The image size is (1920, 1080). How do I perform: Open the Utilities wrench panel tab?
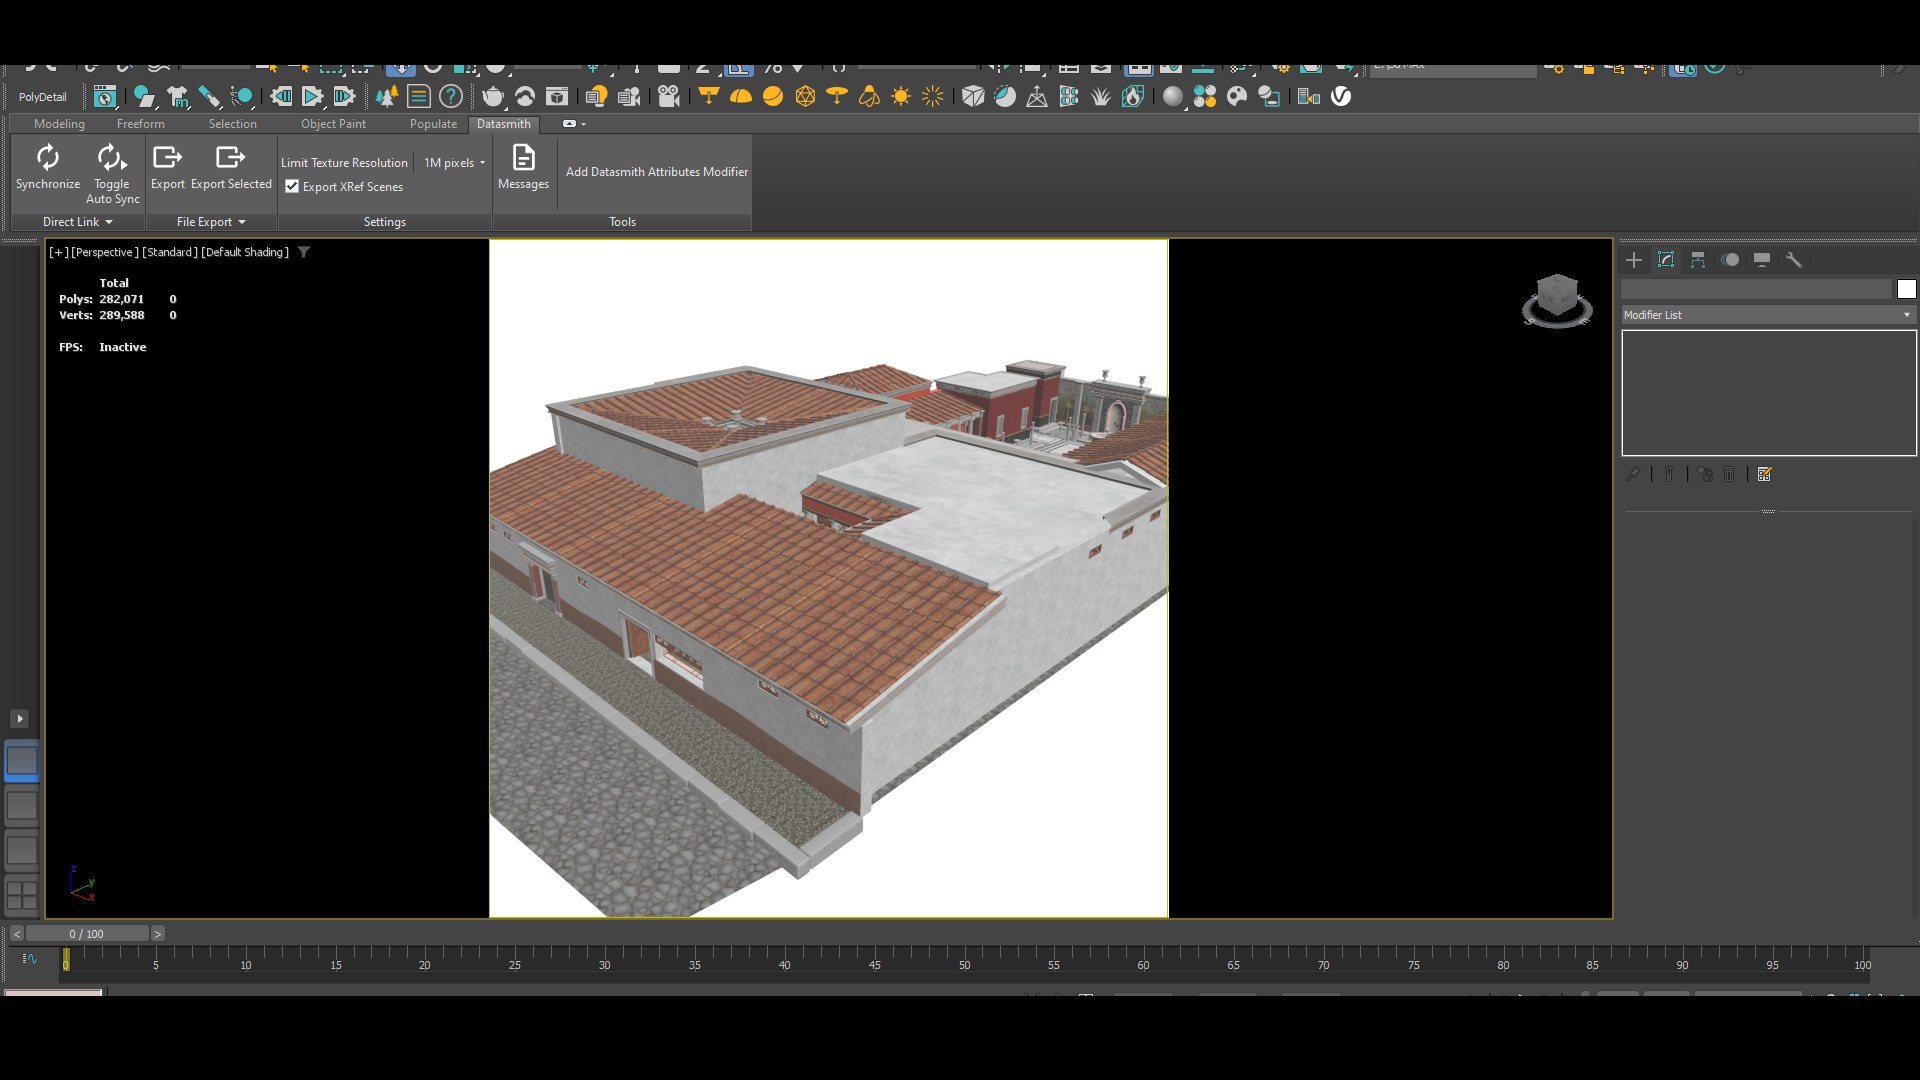(x=1794, y=260)
